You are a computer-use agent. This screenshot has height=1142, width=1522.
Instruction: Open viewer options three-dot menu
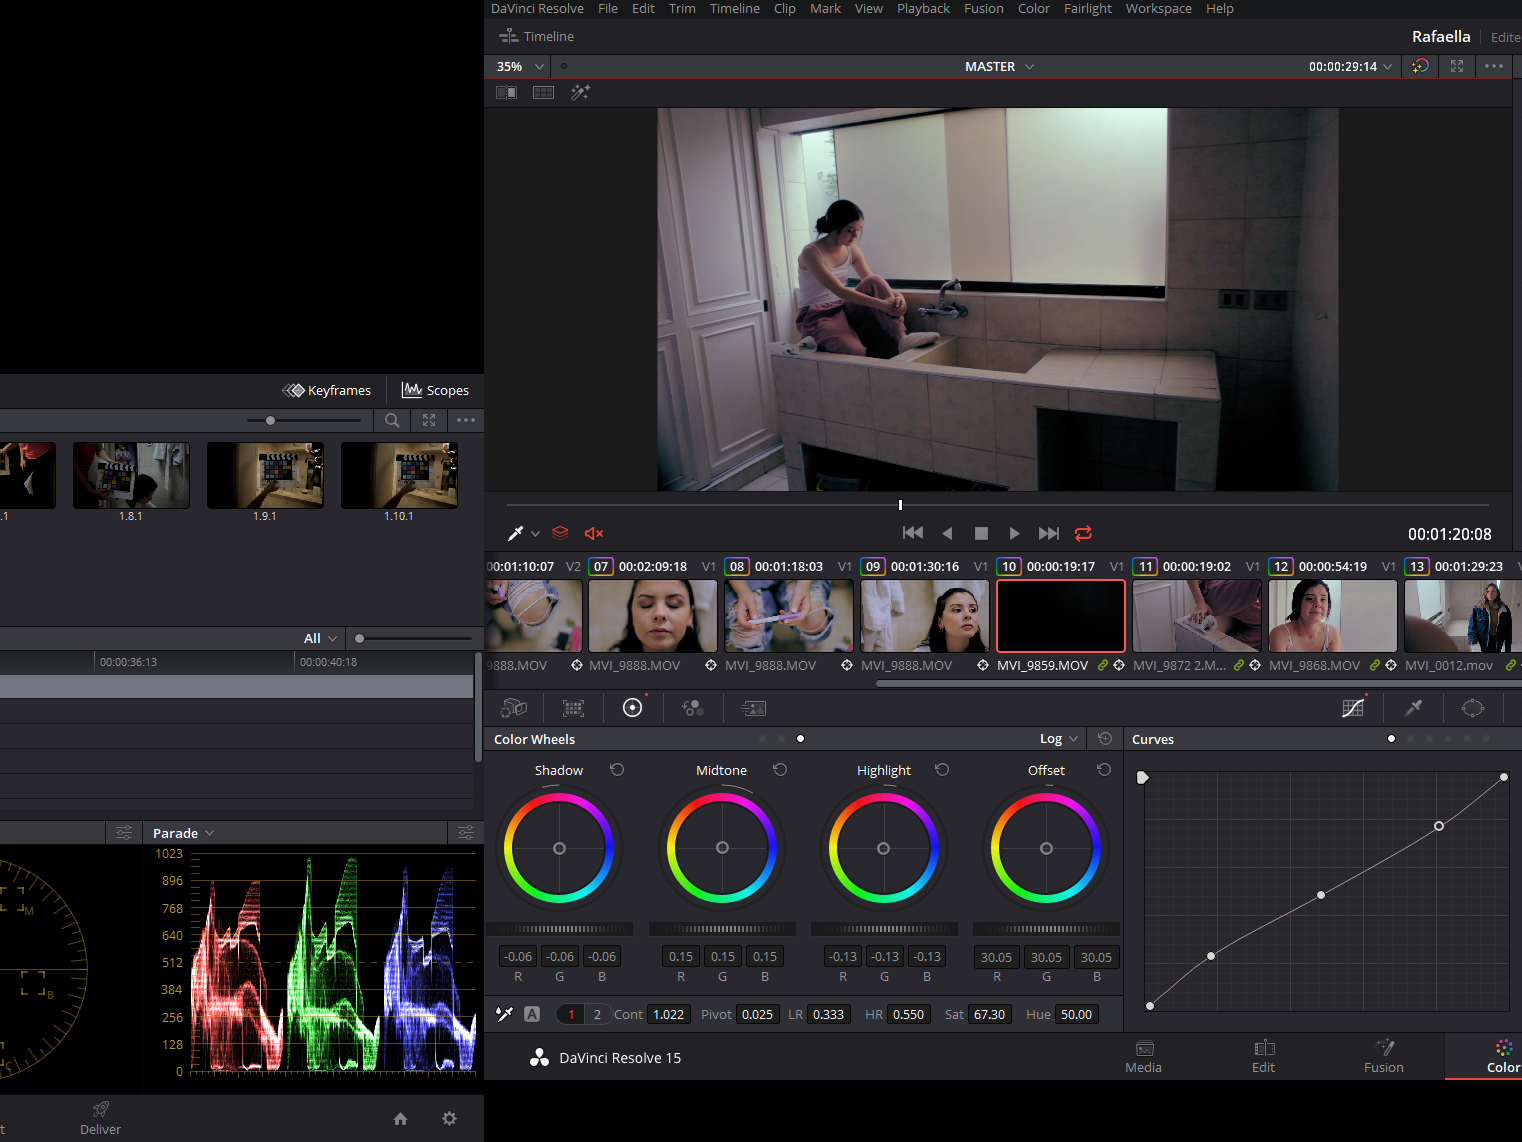pos(1494,66)
